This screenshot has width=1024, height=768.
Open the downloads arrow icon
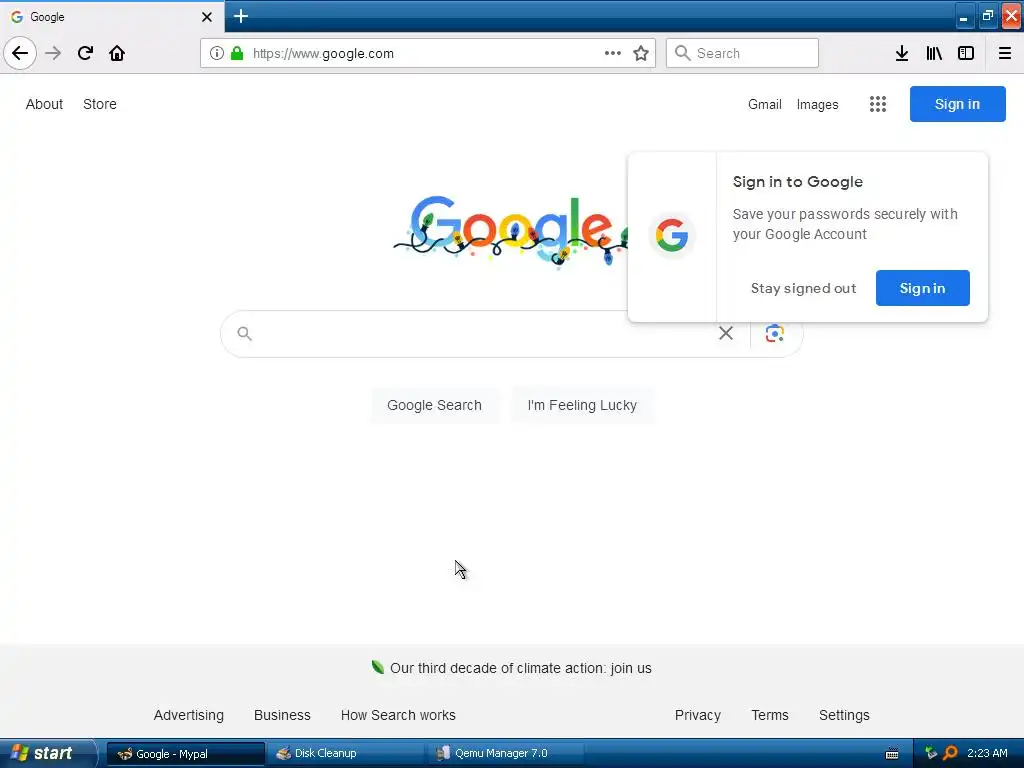[x=901, y=53]
